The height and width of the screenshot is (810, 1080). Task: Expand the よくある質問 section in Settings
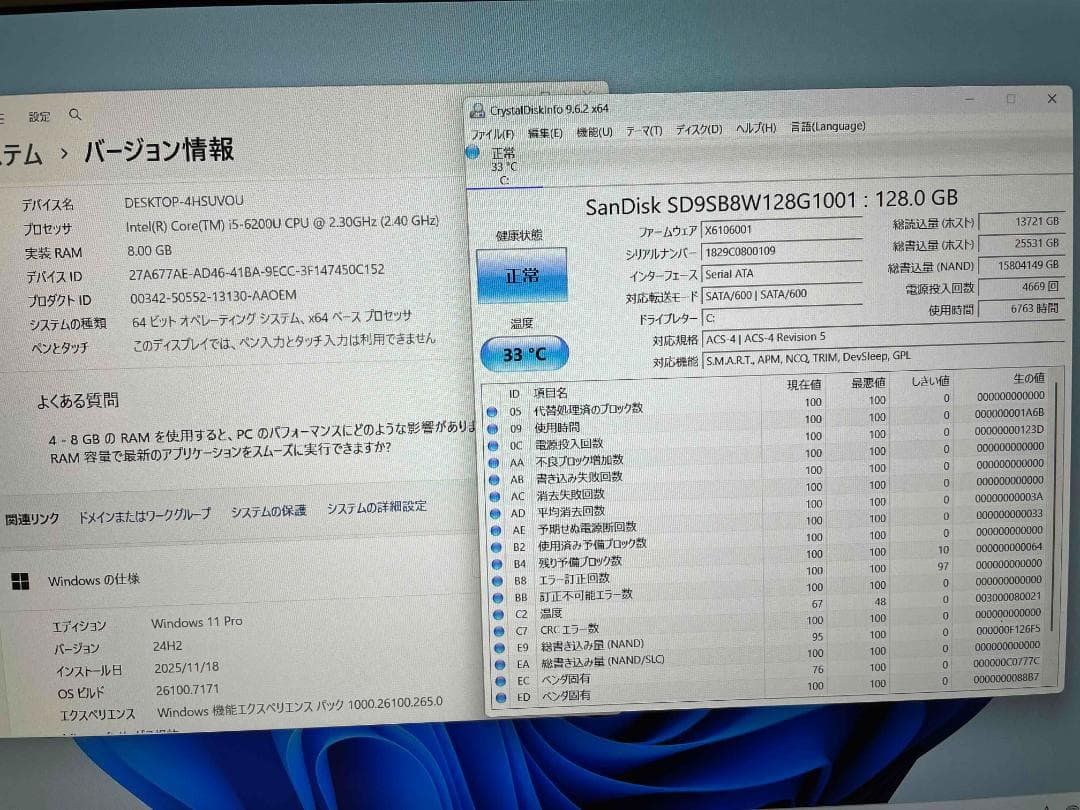tap(77, 400)
